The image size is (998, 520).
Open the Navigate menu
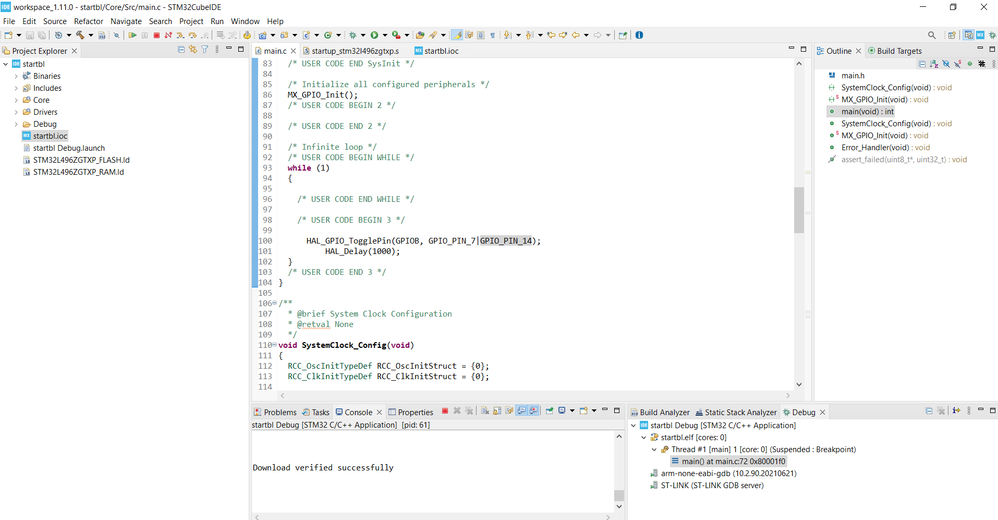[126, 21]
